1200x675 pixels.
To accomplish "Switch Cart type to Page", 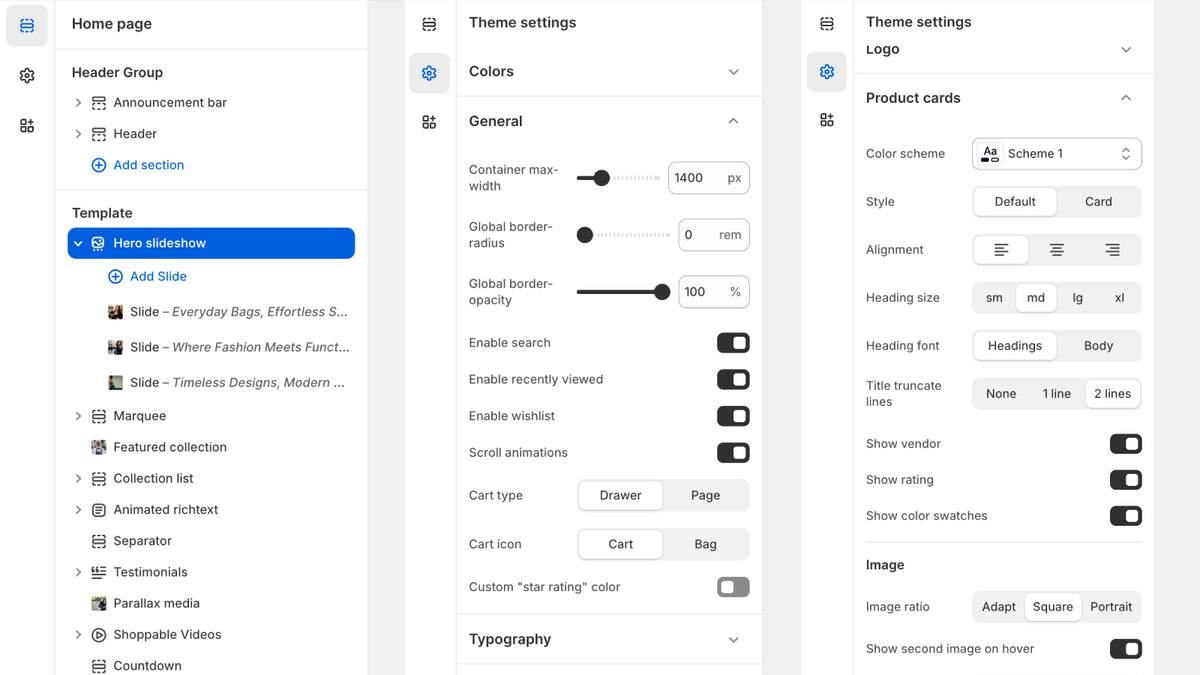I will click(x=705, y=495).
